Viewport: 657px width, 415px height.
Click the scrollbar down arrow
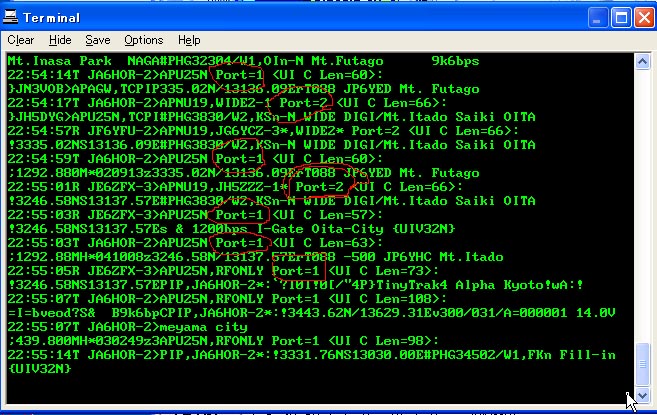642,395
